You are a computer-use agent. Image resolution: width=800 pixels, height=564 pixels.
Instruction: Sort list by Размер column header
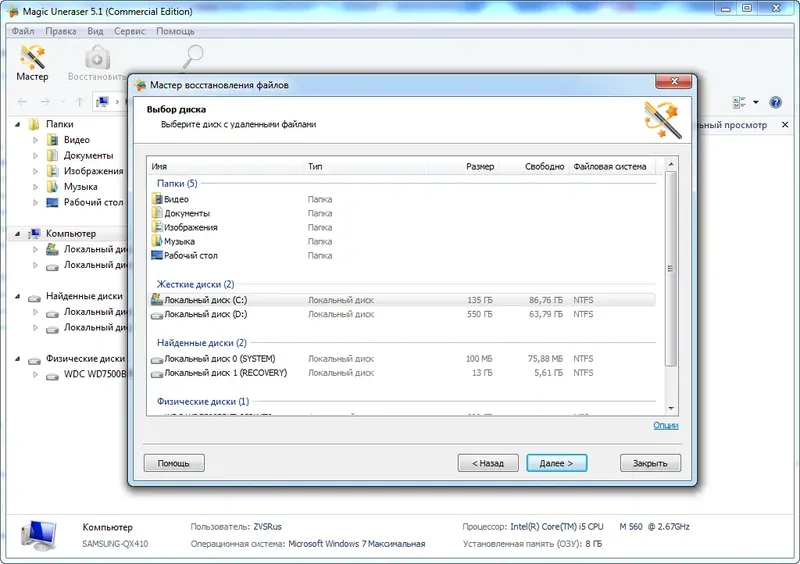[463, 166]
